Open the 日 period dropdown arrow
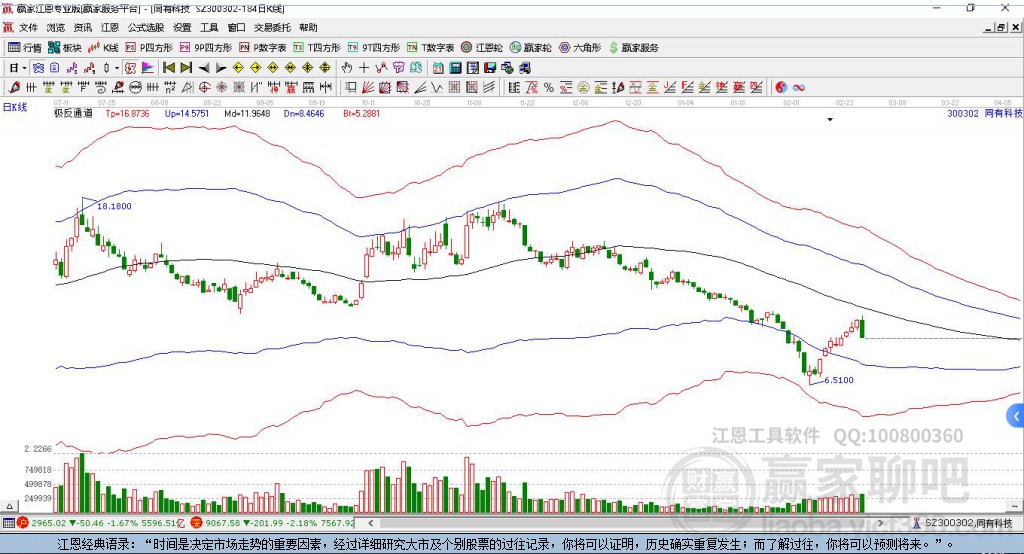Image resolution: width=1024 pixels, height=554 pixels. pyautogui.click(x=24, y=68)
